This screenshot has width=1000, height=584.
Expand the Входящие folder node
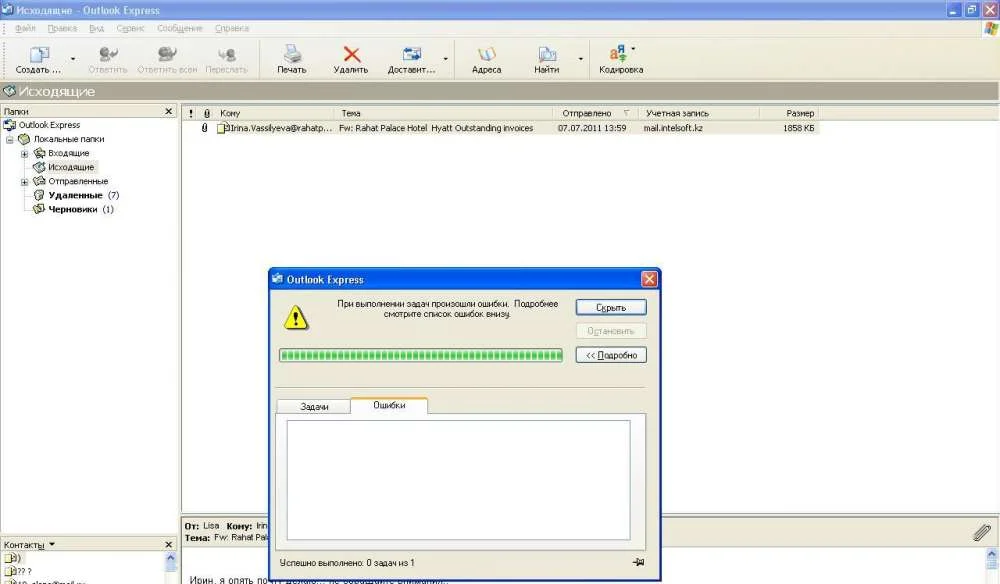coord(24,154)
